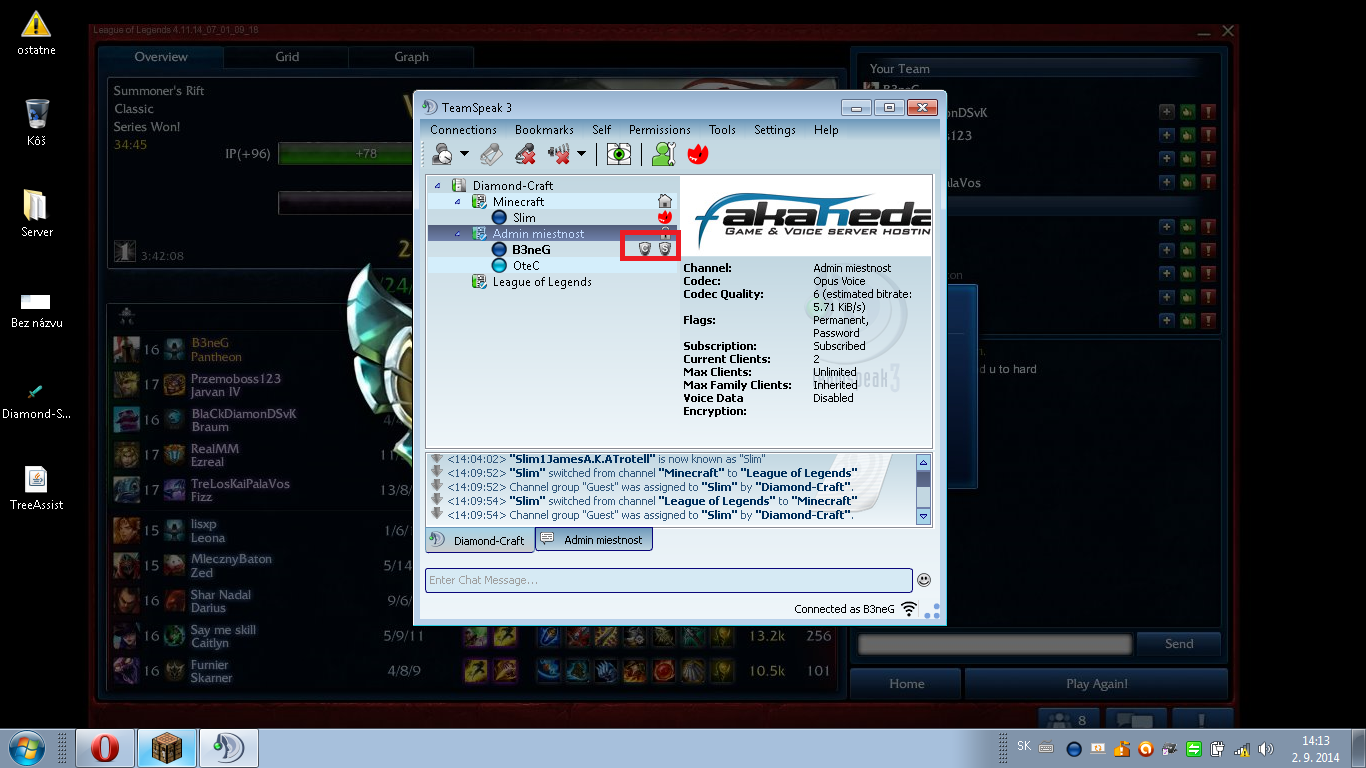This screenshot has height=768, width=1366.
Task: Open the Tools menu in TeamSpeak
Action: [x=722, y=130]
